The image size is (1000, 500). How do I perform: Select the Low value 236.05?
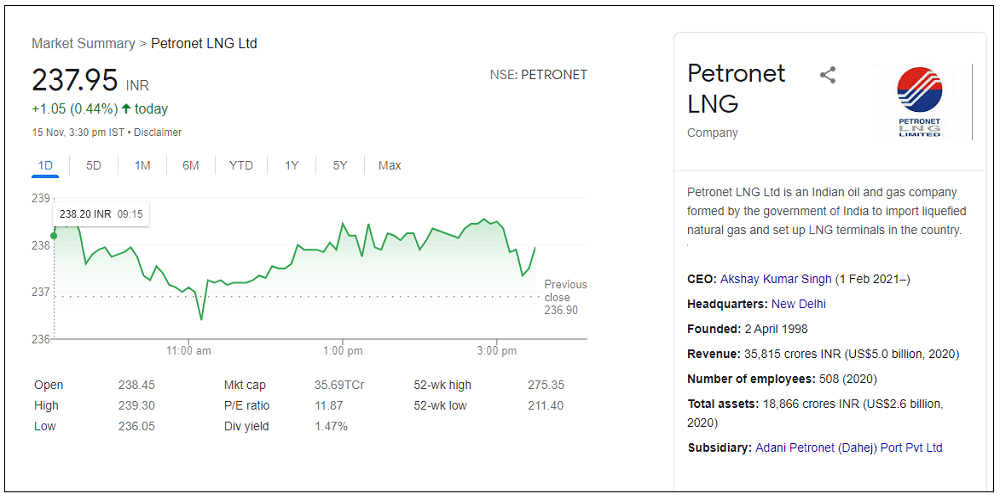[136, 426]
